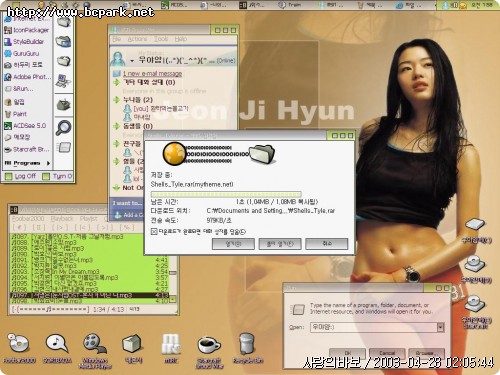Collapse the 기타 대화 상대 (0) group
The width and height of the screenshot is (500, 375).
[x=117, y=82]
